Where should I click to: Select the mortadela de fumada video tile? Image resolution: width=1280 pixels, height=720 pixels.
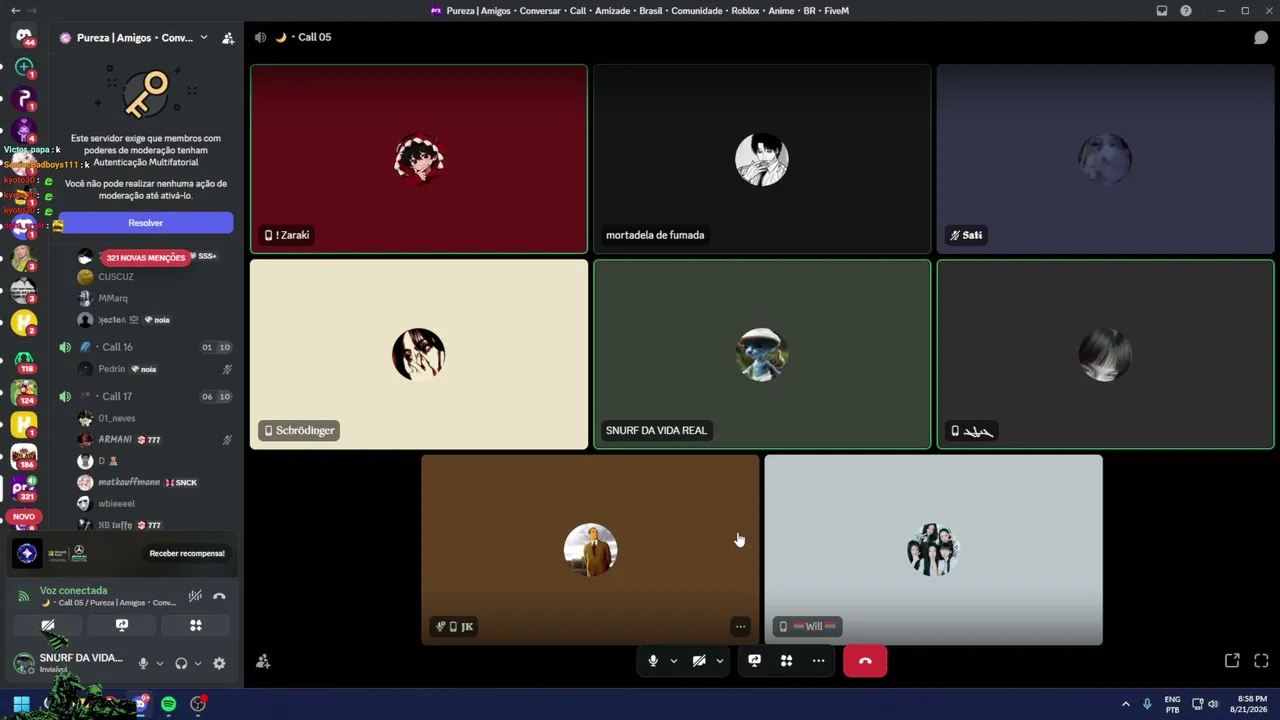coord(762,159)
